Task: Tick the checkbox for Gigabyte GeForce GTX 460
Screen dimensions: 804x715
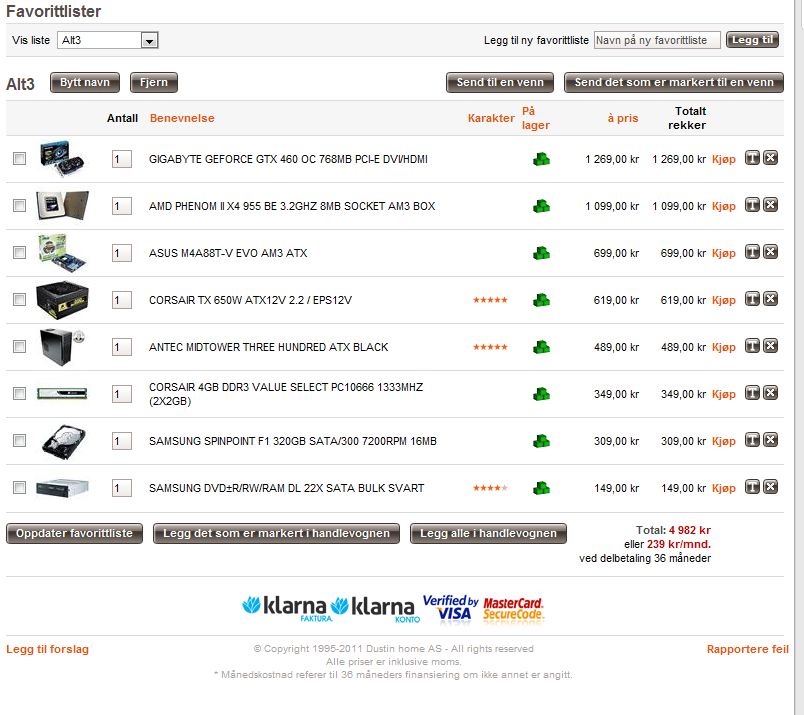Action: 19,158
